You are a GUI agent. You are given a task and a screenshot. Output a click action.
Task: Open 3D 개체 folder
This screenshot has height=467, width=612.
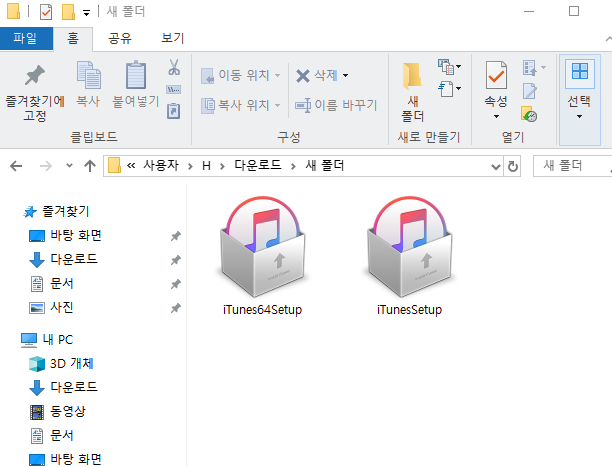click(71, 364)
